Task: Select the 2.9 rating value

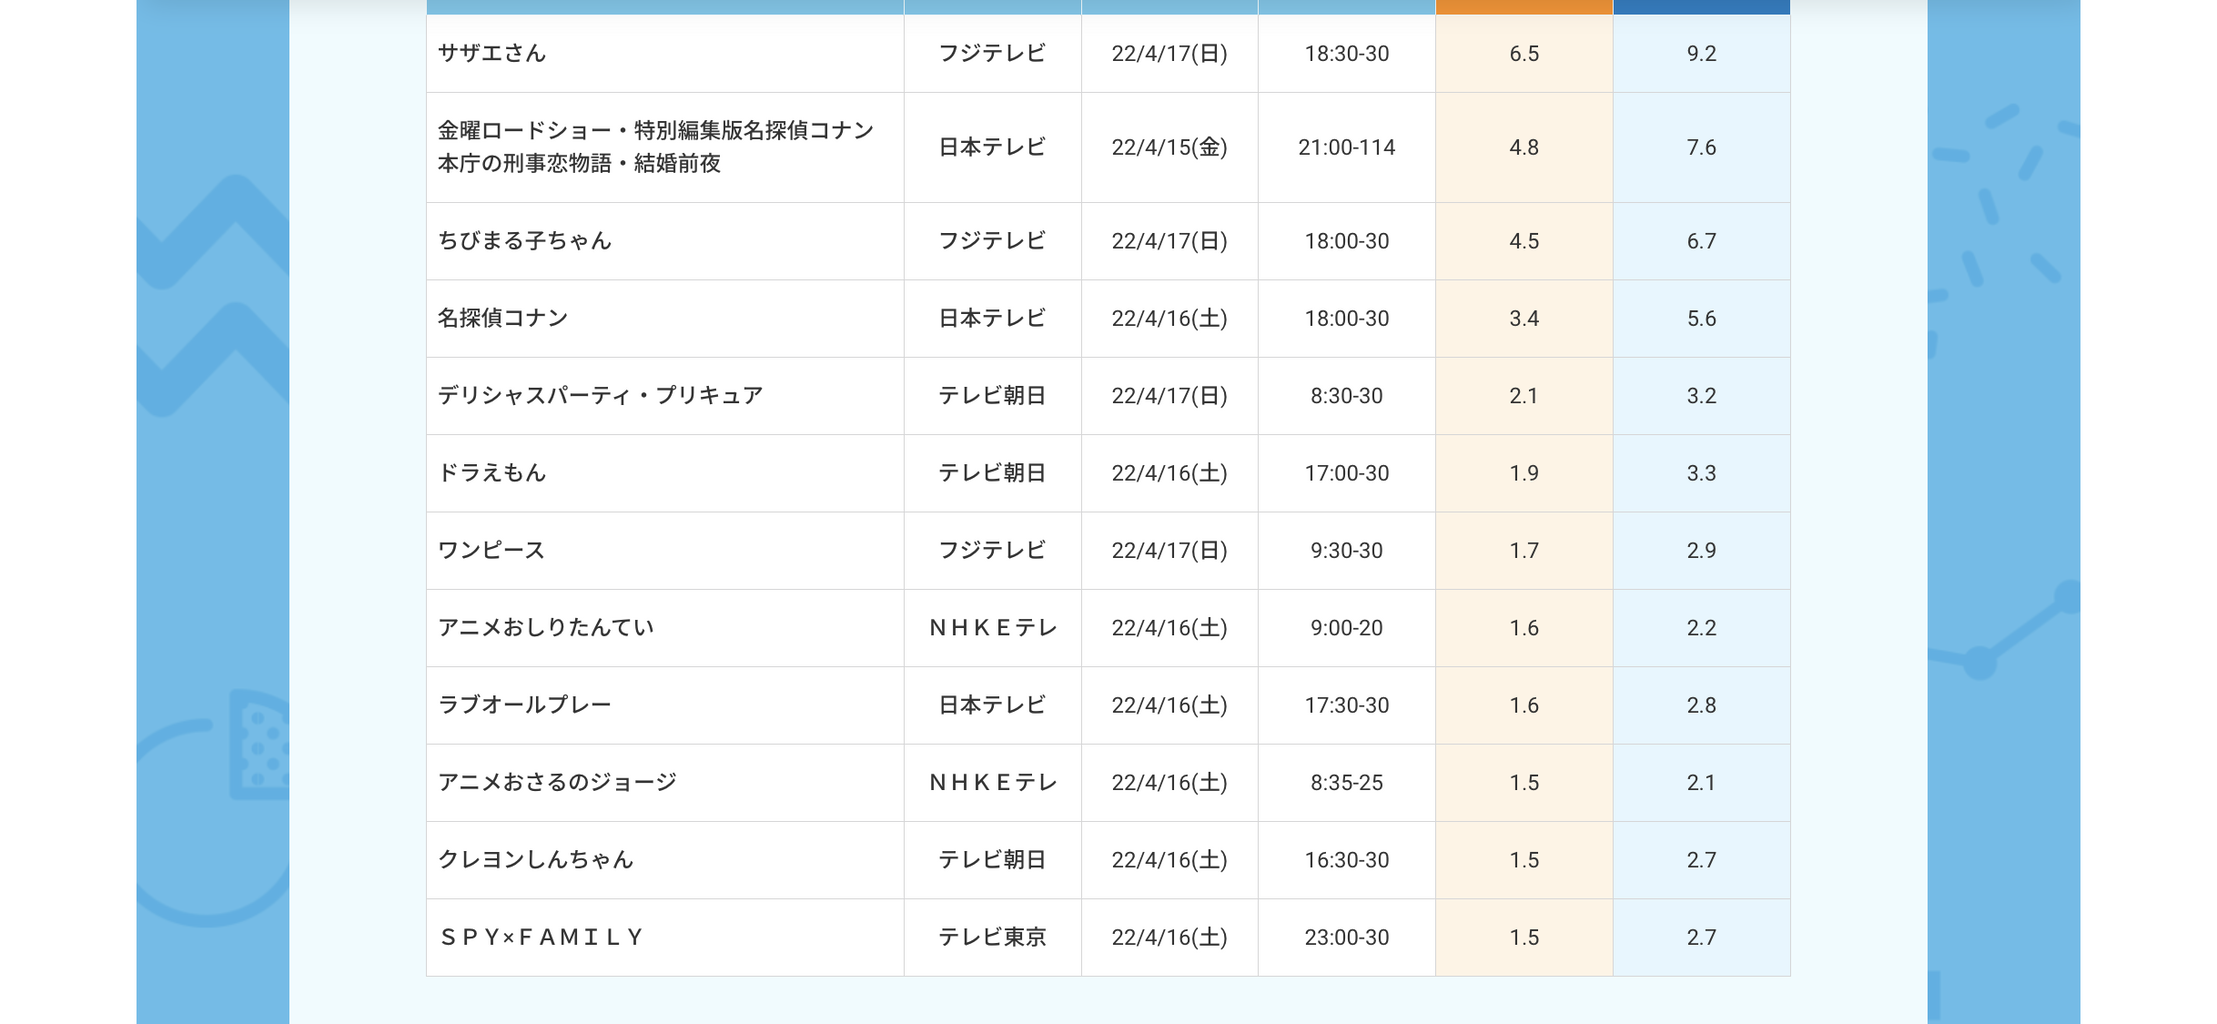Action: click(x=1701, y=550)
